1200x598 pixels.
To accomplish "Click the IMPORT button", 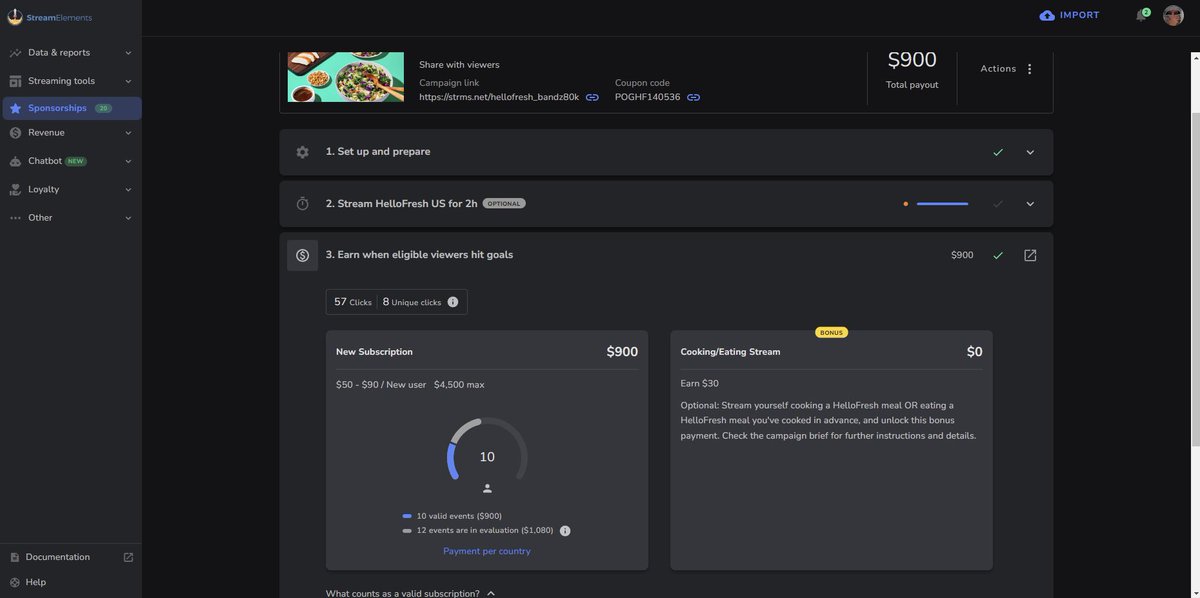I will pyautogui.click(x=1069, y=15).
